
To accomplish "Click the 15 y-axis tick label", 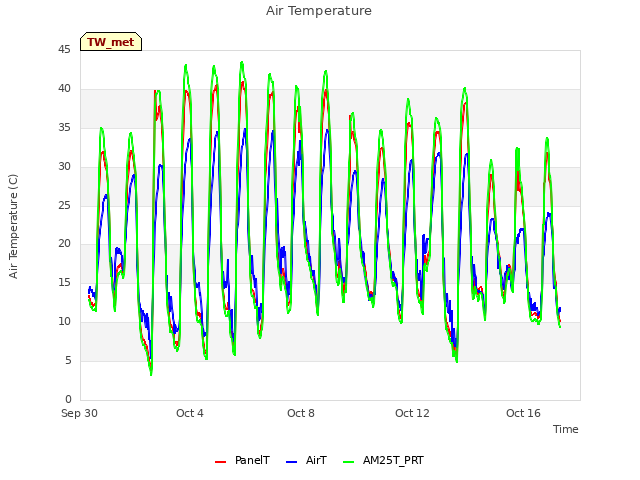I will (x=64, y=282).
